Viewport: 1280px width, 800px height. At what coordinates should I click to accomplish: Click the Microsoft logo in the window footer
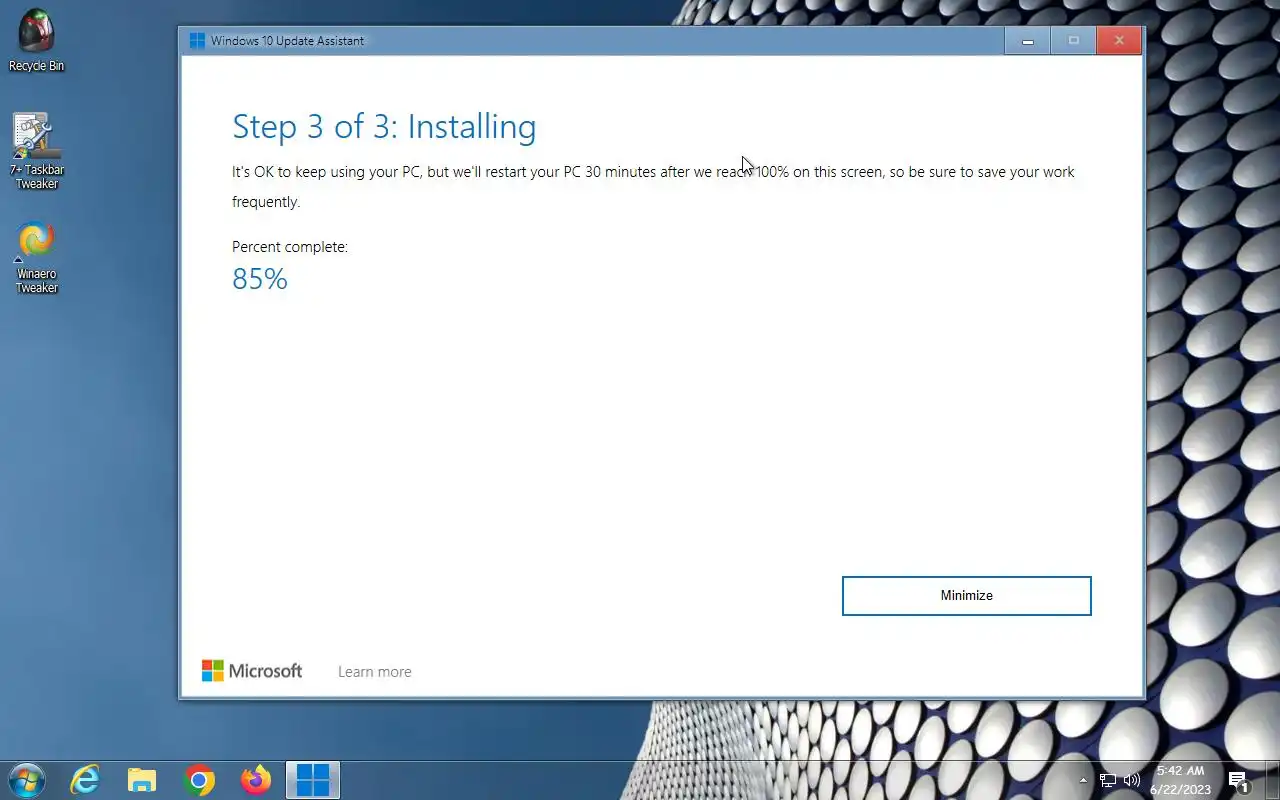252,671
